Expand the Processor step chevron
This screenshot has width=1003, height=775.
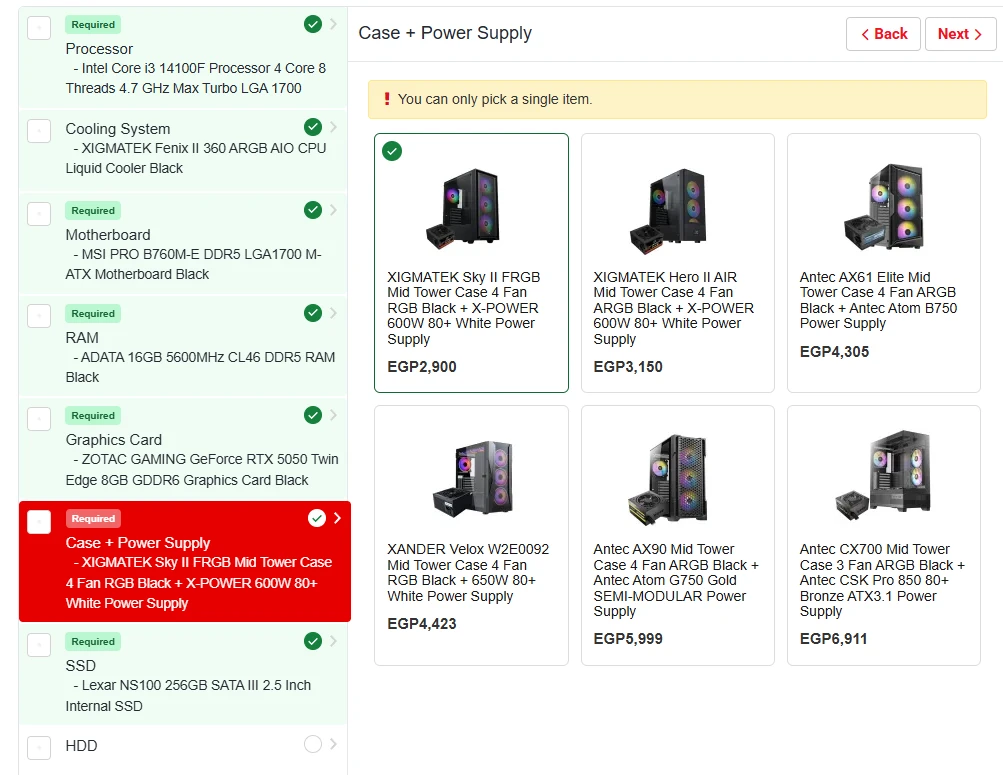pos(334,23)
